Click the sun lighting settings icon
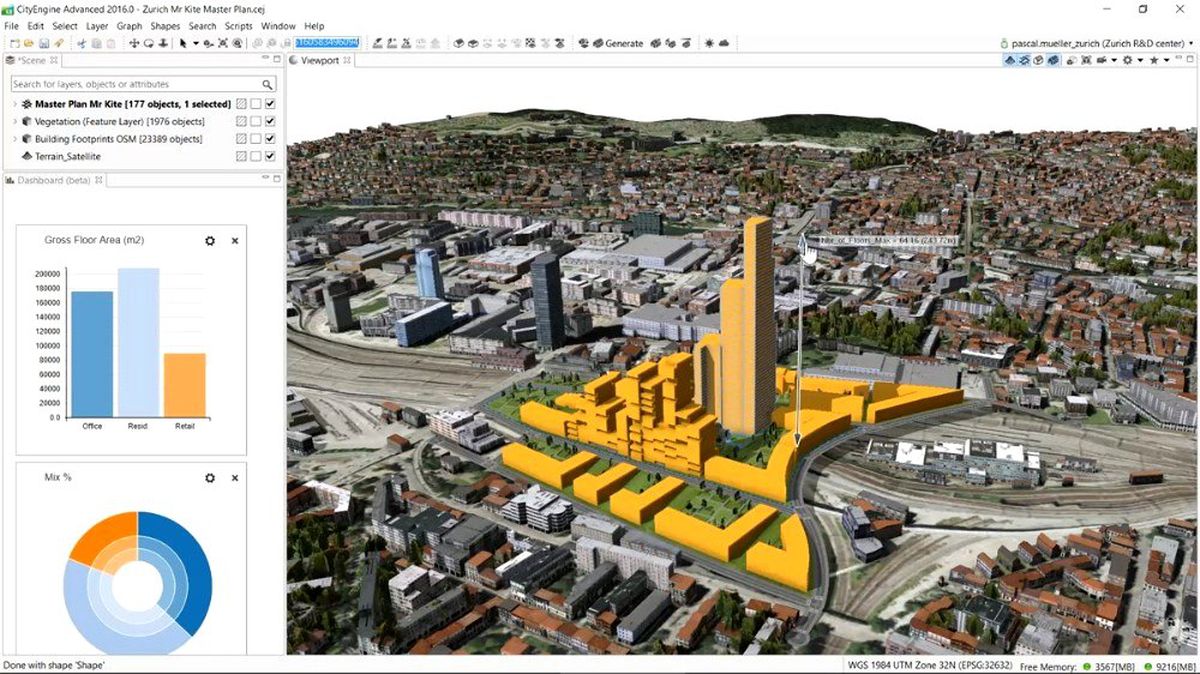This screenshot has width=1200, height=674. tap(709, 43)
